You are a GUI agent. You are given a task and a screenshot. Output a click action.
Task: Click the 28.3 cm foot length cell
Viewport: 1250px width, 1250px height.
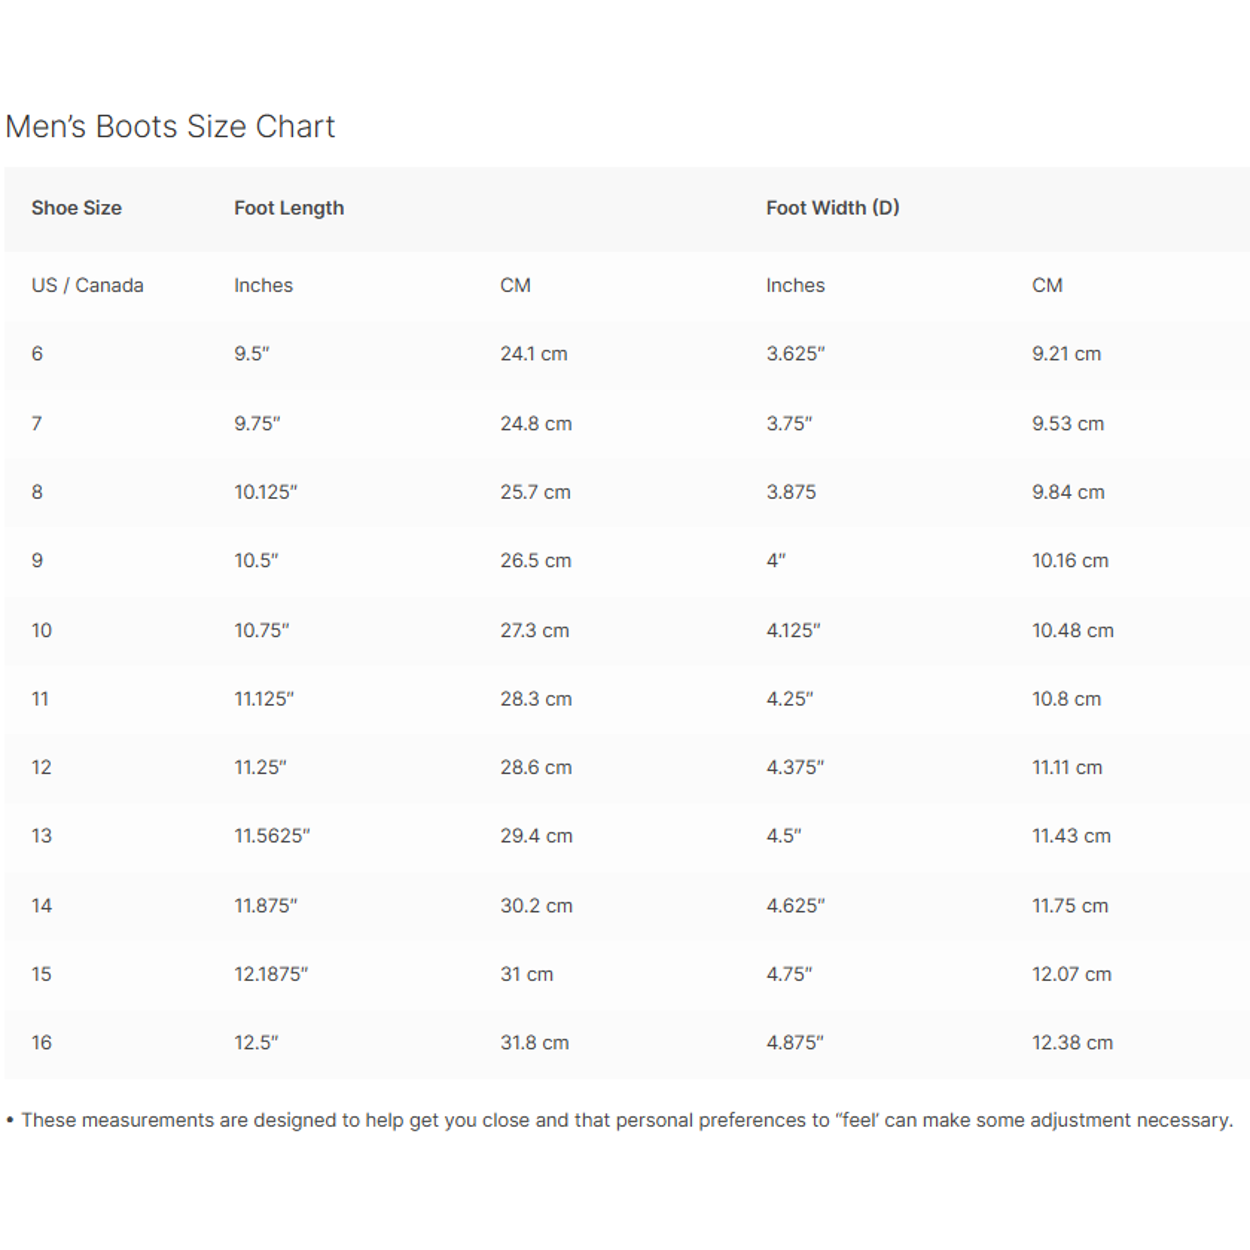536,699
